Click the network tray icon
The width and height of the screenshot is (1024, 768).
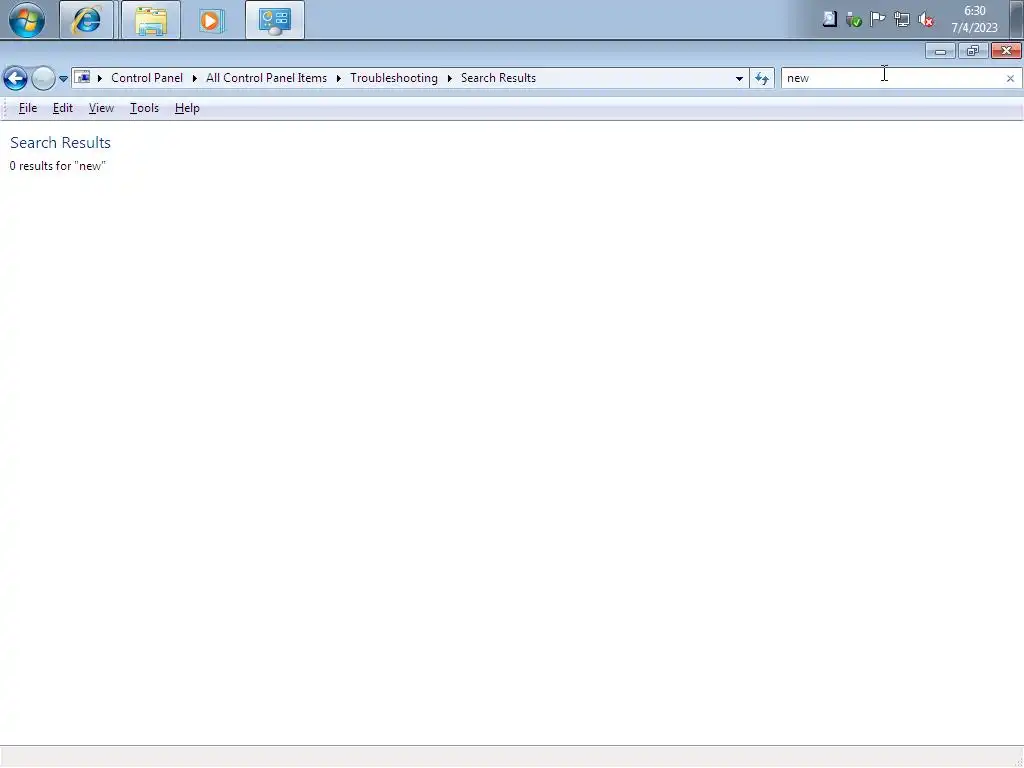[902, 20]
